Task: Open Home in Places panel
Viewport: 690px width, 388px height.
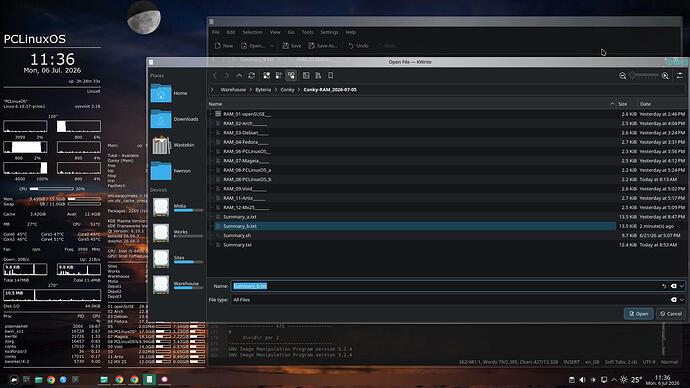Action: pyautogui.click(x=176, y=93)
